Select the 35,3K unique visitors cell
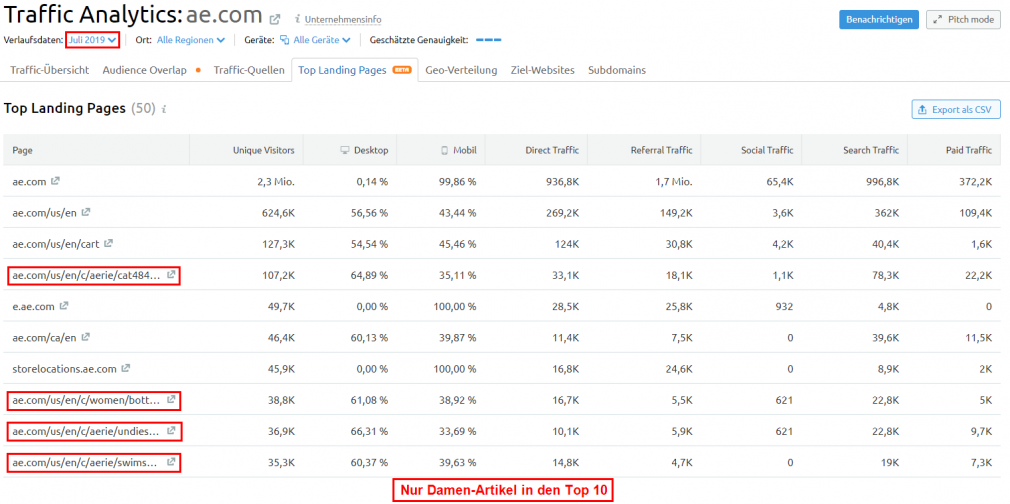1010x504 pixels. [x=281, y=462]
